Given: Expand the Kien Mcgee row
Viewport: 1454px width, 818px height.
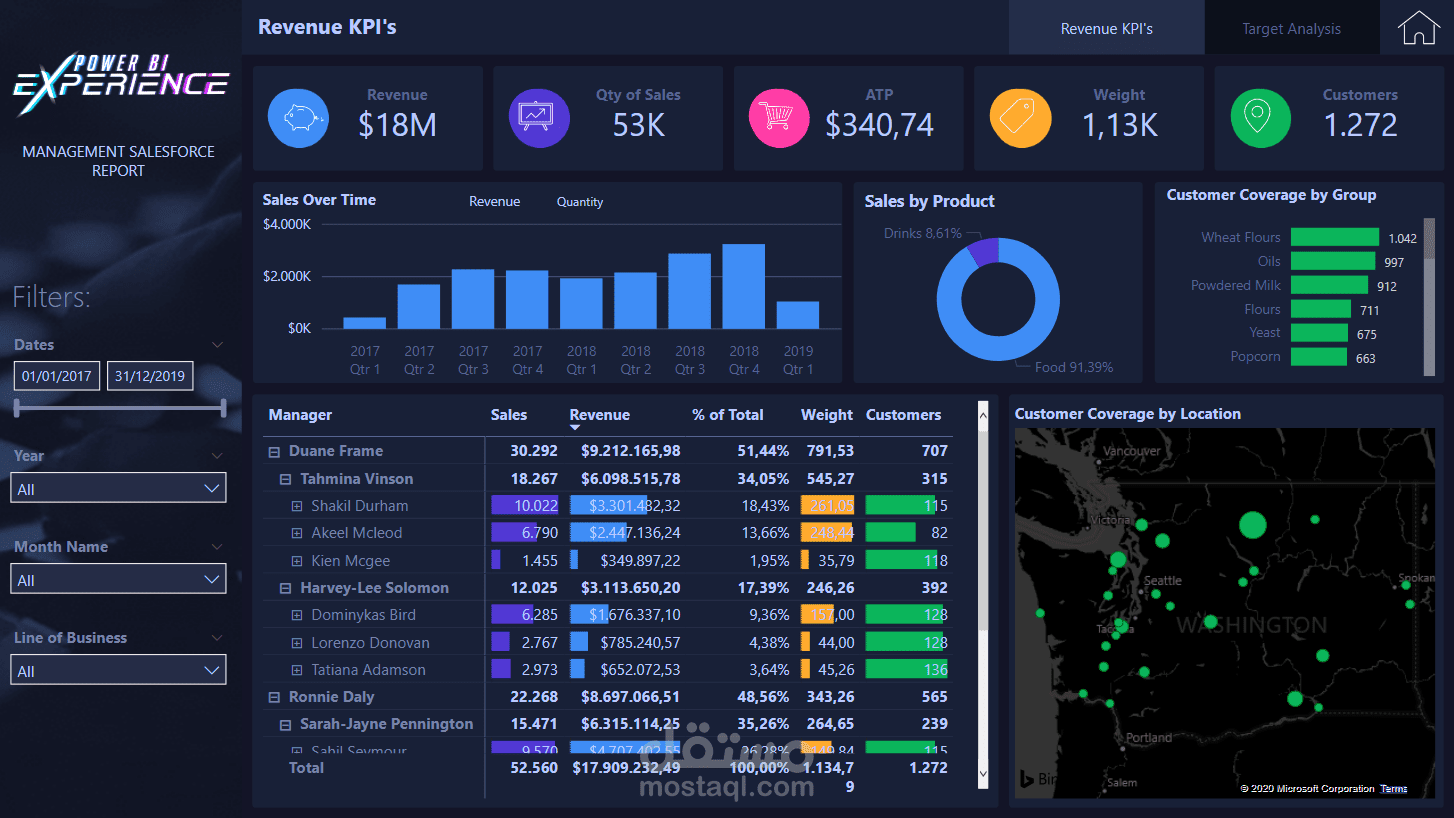Looking at the screenshot, I should click(296, 561).
